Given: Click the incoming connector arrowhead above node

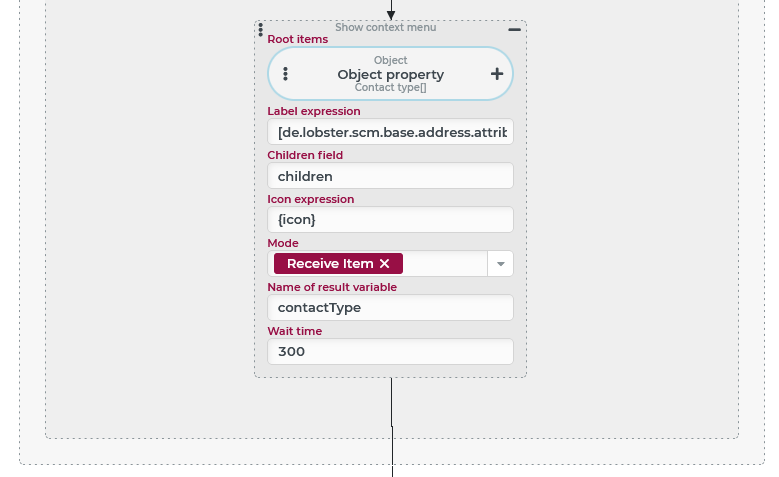Looking at the screenshot, I should click(x=391, y=15).
